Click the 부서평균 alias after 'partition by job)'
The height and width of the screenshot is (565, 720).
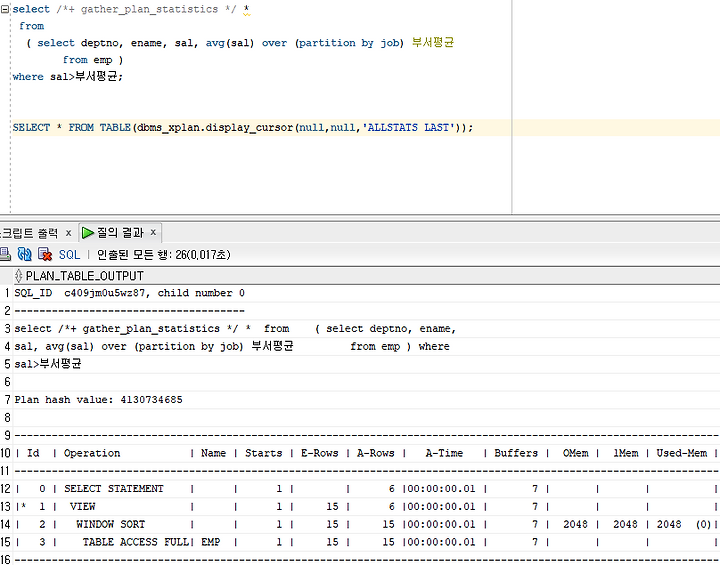tap(433, 43)
